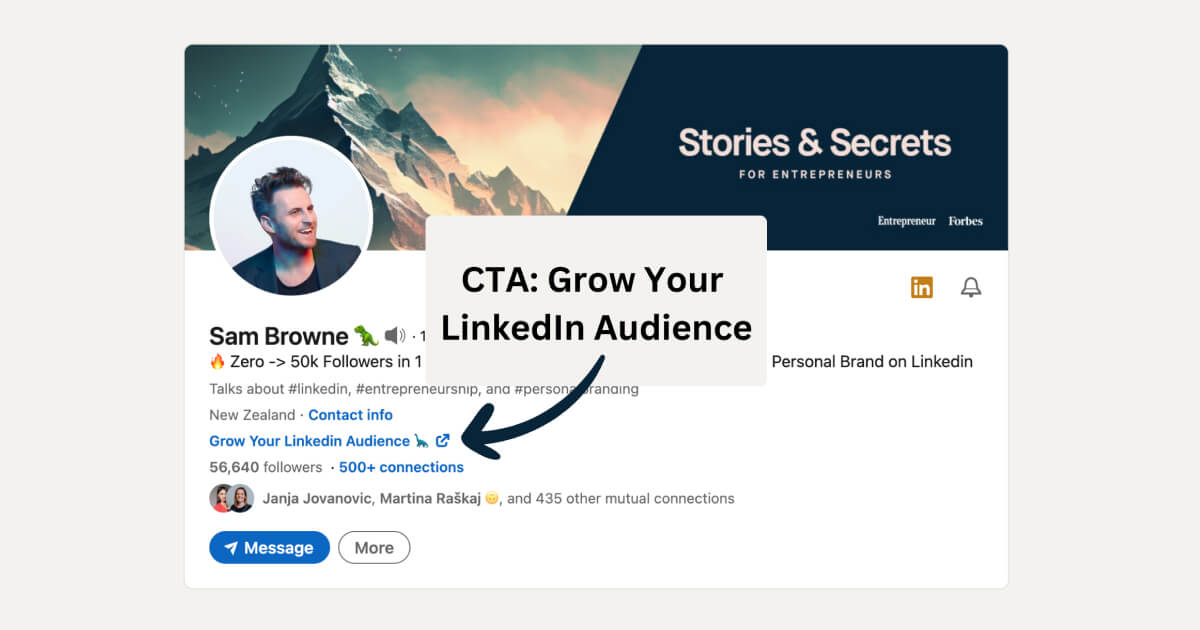Expand the More options button
This screenshot has width=1200, height=630.
point(374,547)
